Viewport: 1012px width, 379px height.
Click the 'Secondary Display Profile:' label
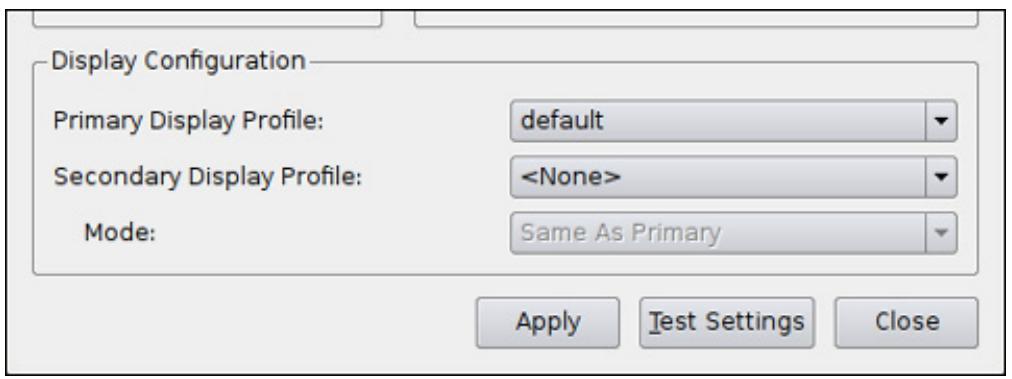[x=208, y=176]
